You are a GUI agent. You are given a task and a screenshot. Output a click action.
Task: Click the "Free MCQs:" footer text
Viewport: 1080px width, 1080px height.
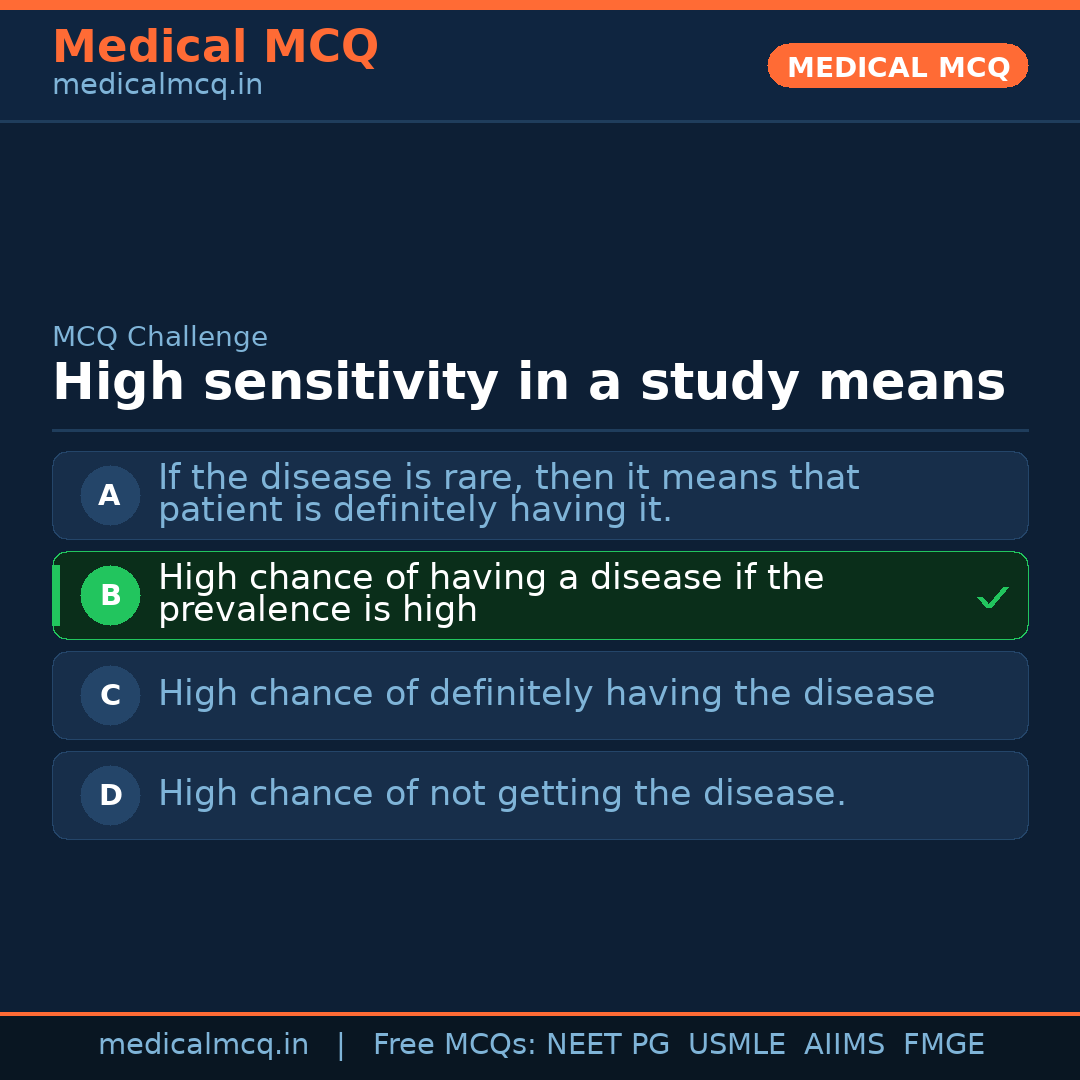point(455,1045)
